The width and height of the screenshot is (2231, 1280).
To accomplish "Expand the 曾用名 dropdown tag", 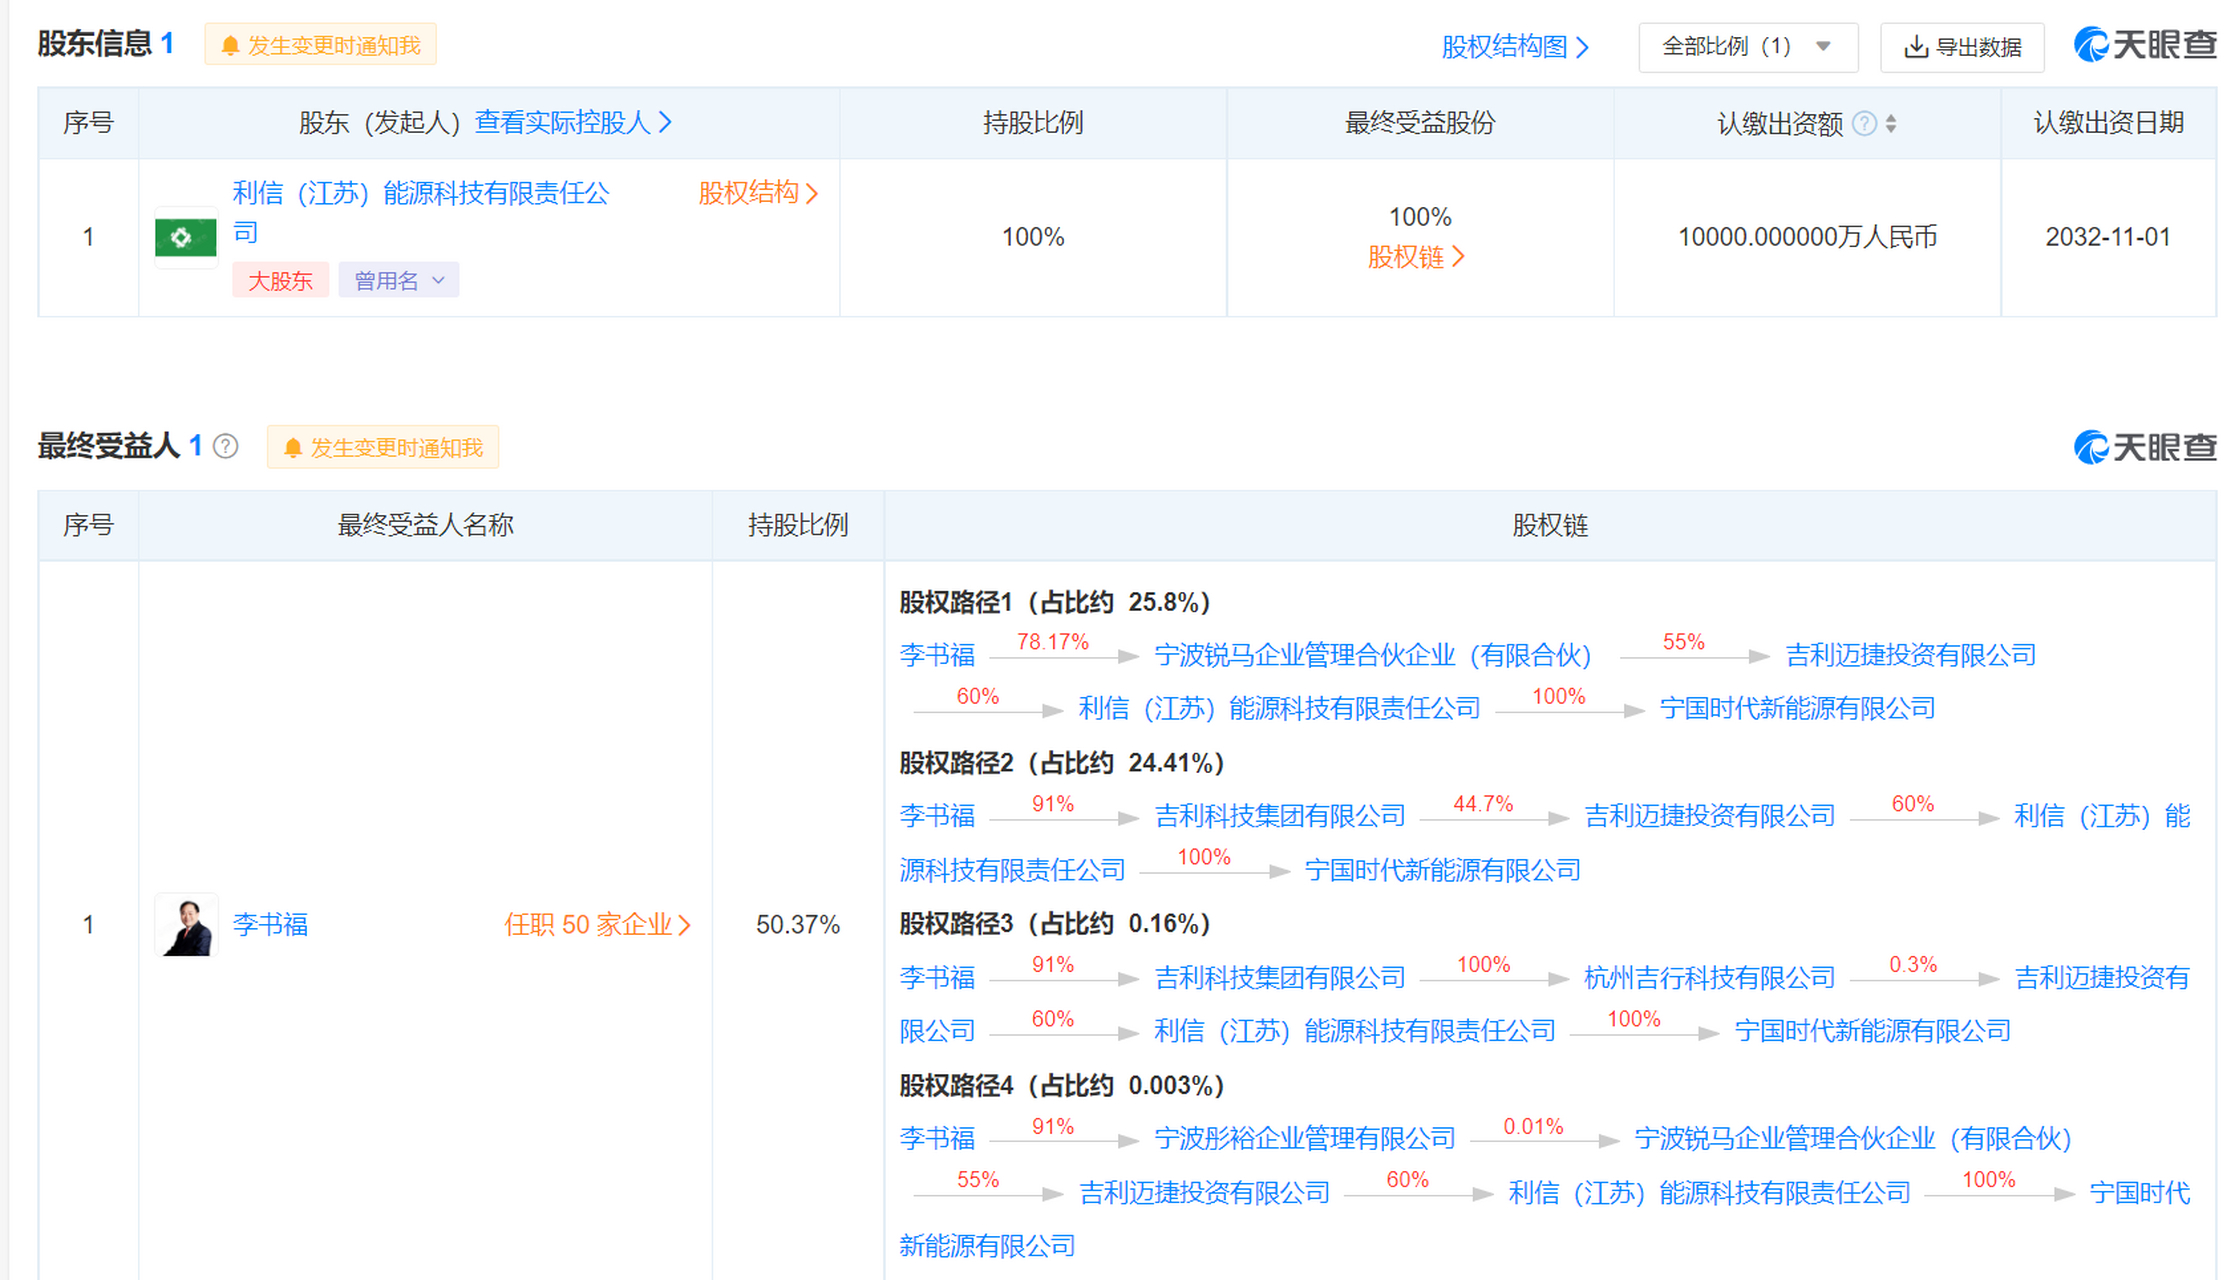I will pyautogui.click(x=399, y=281).
